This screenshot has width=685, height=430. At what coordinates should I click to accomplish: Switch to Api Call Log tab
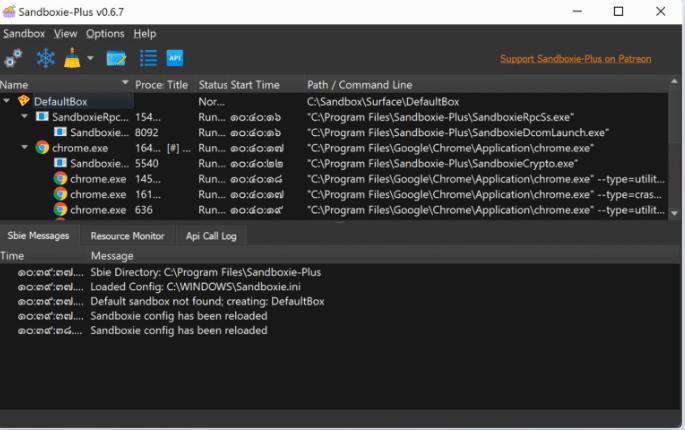[x=211, y=236]
